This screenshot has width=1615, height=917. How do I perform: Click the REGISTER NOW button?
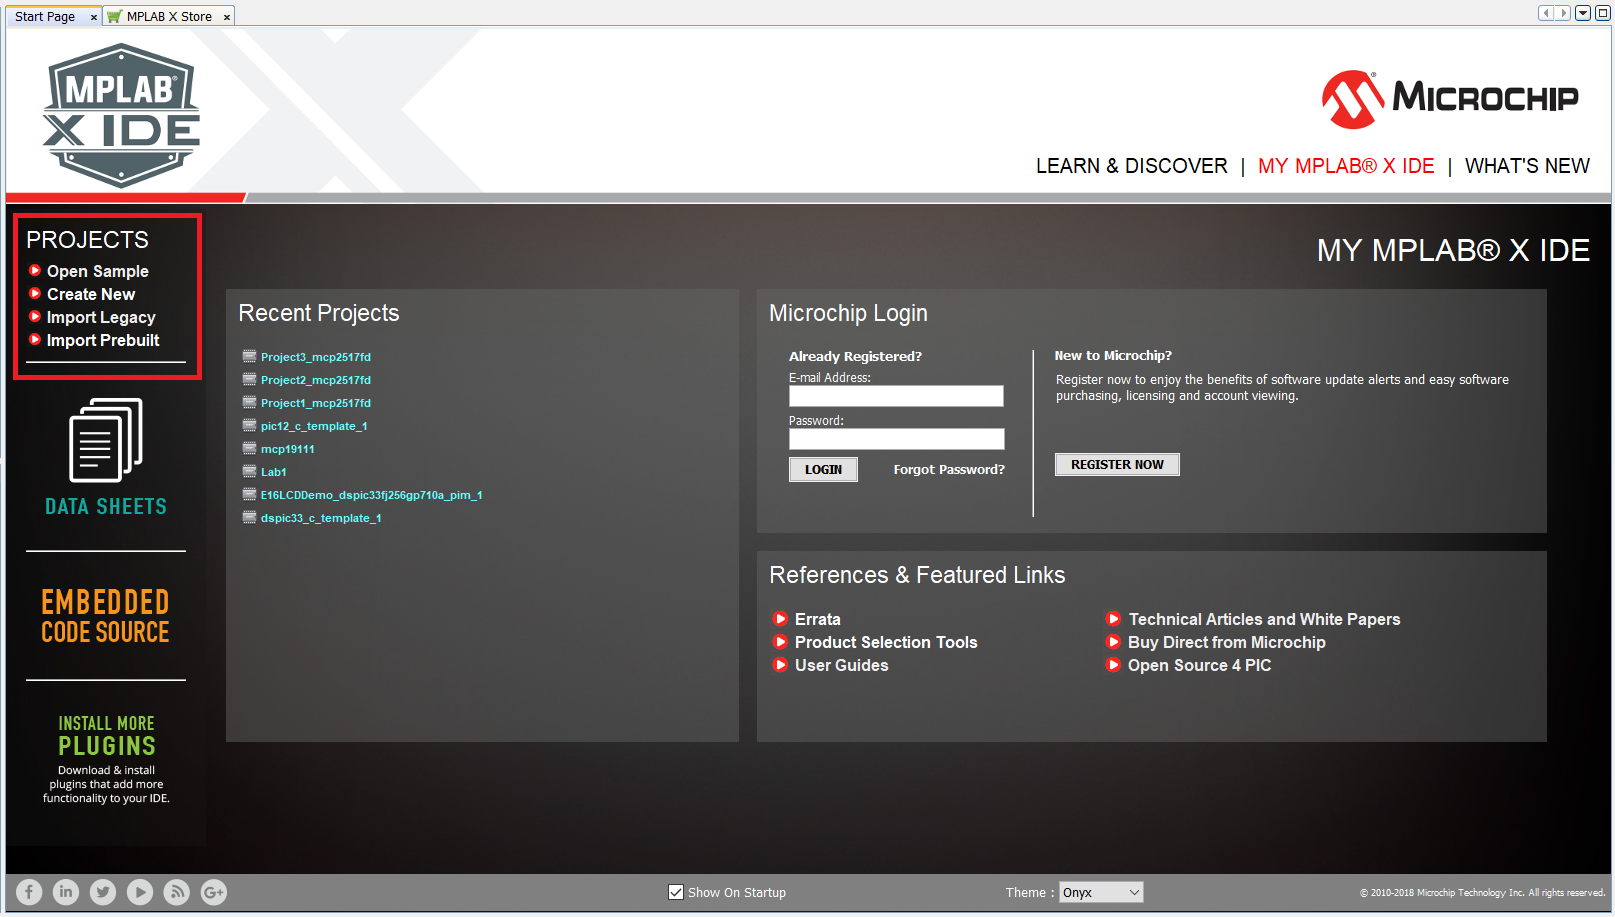click(1117, 465)
